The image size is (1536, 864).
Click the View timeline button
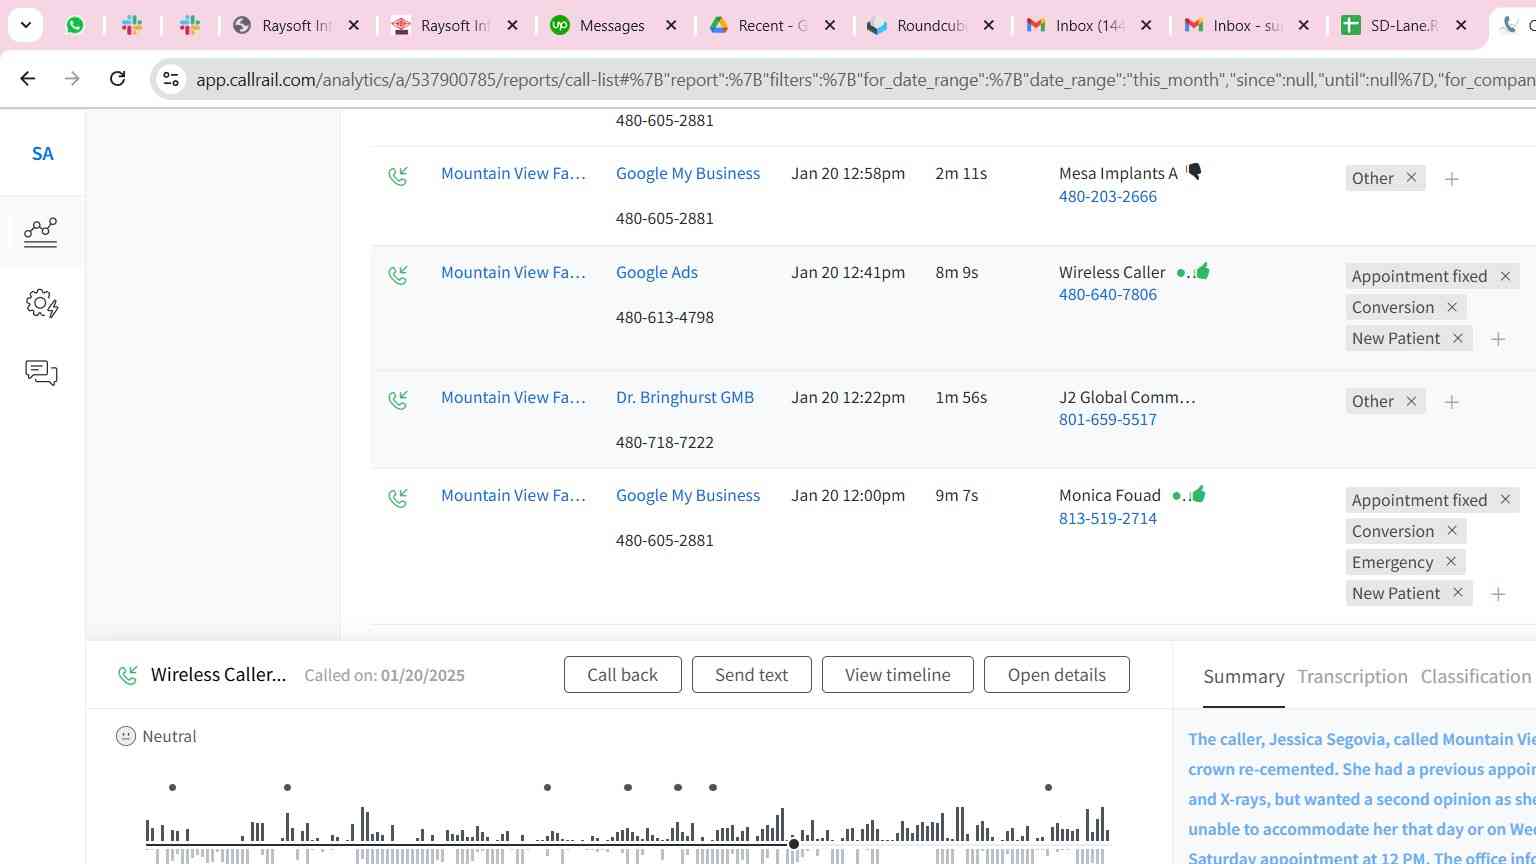[897, 675]
